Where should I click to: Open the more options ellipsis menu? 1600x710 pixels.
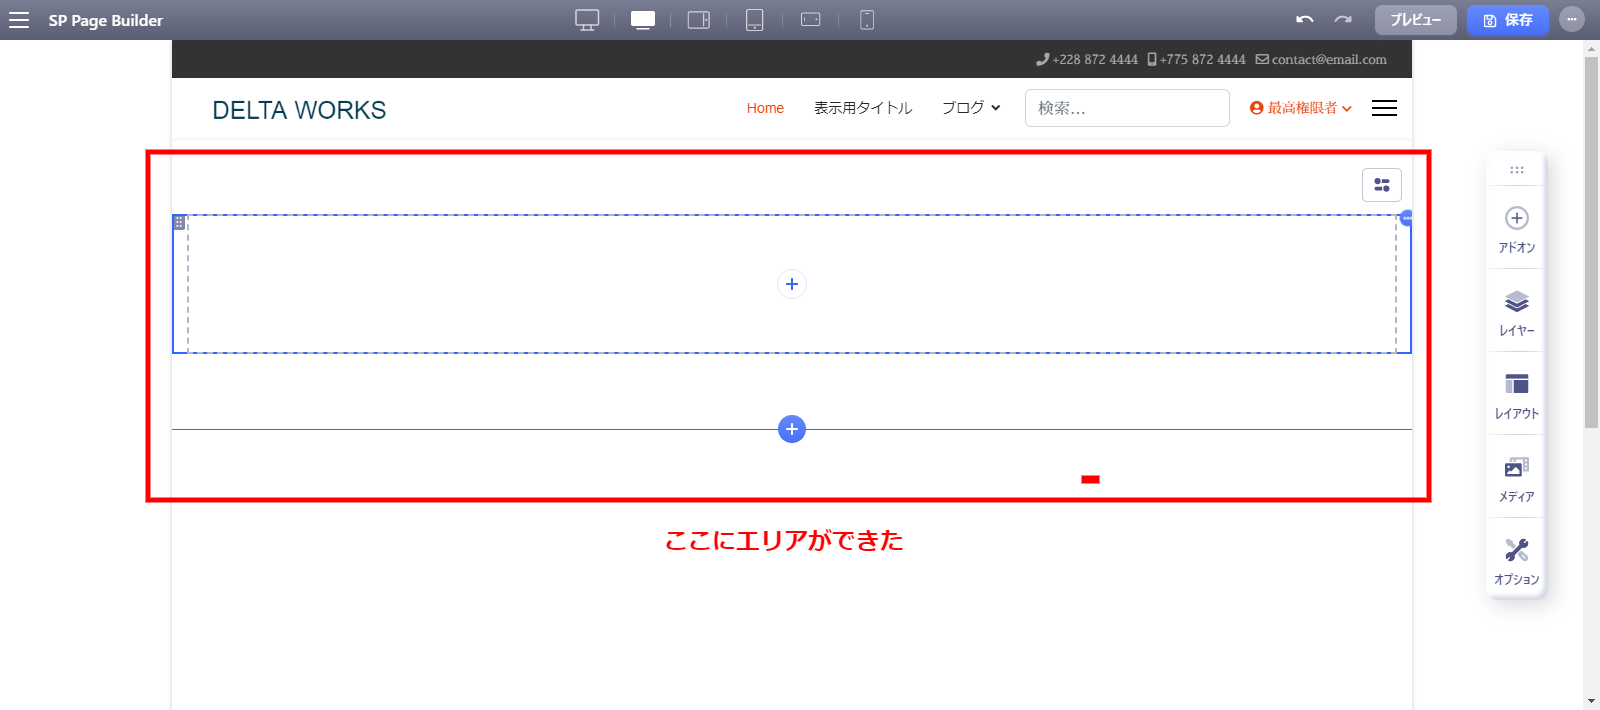click(x=1572, y=20)
